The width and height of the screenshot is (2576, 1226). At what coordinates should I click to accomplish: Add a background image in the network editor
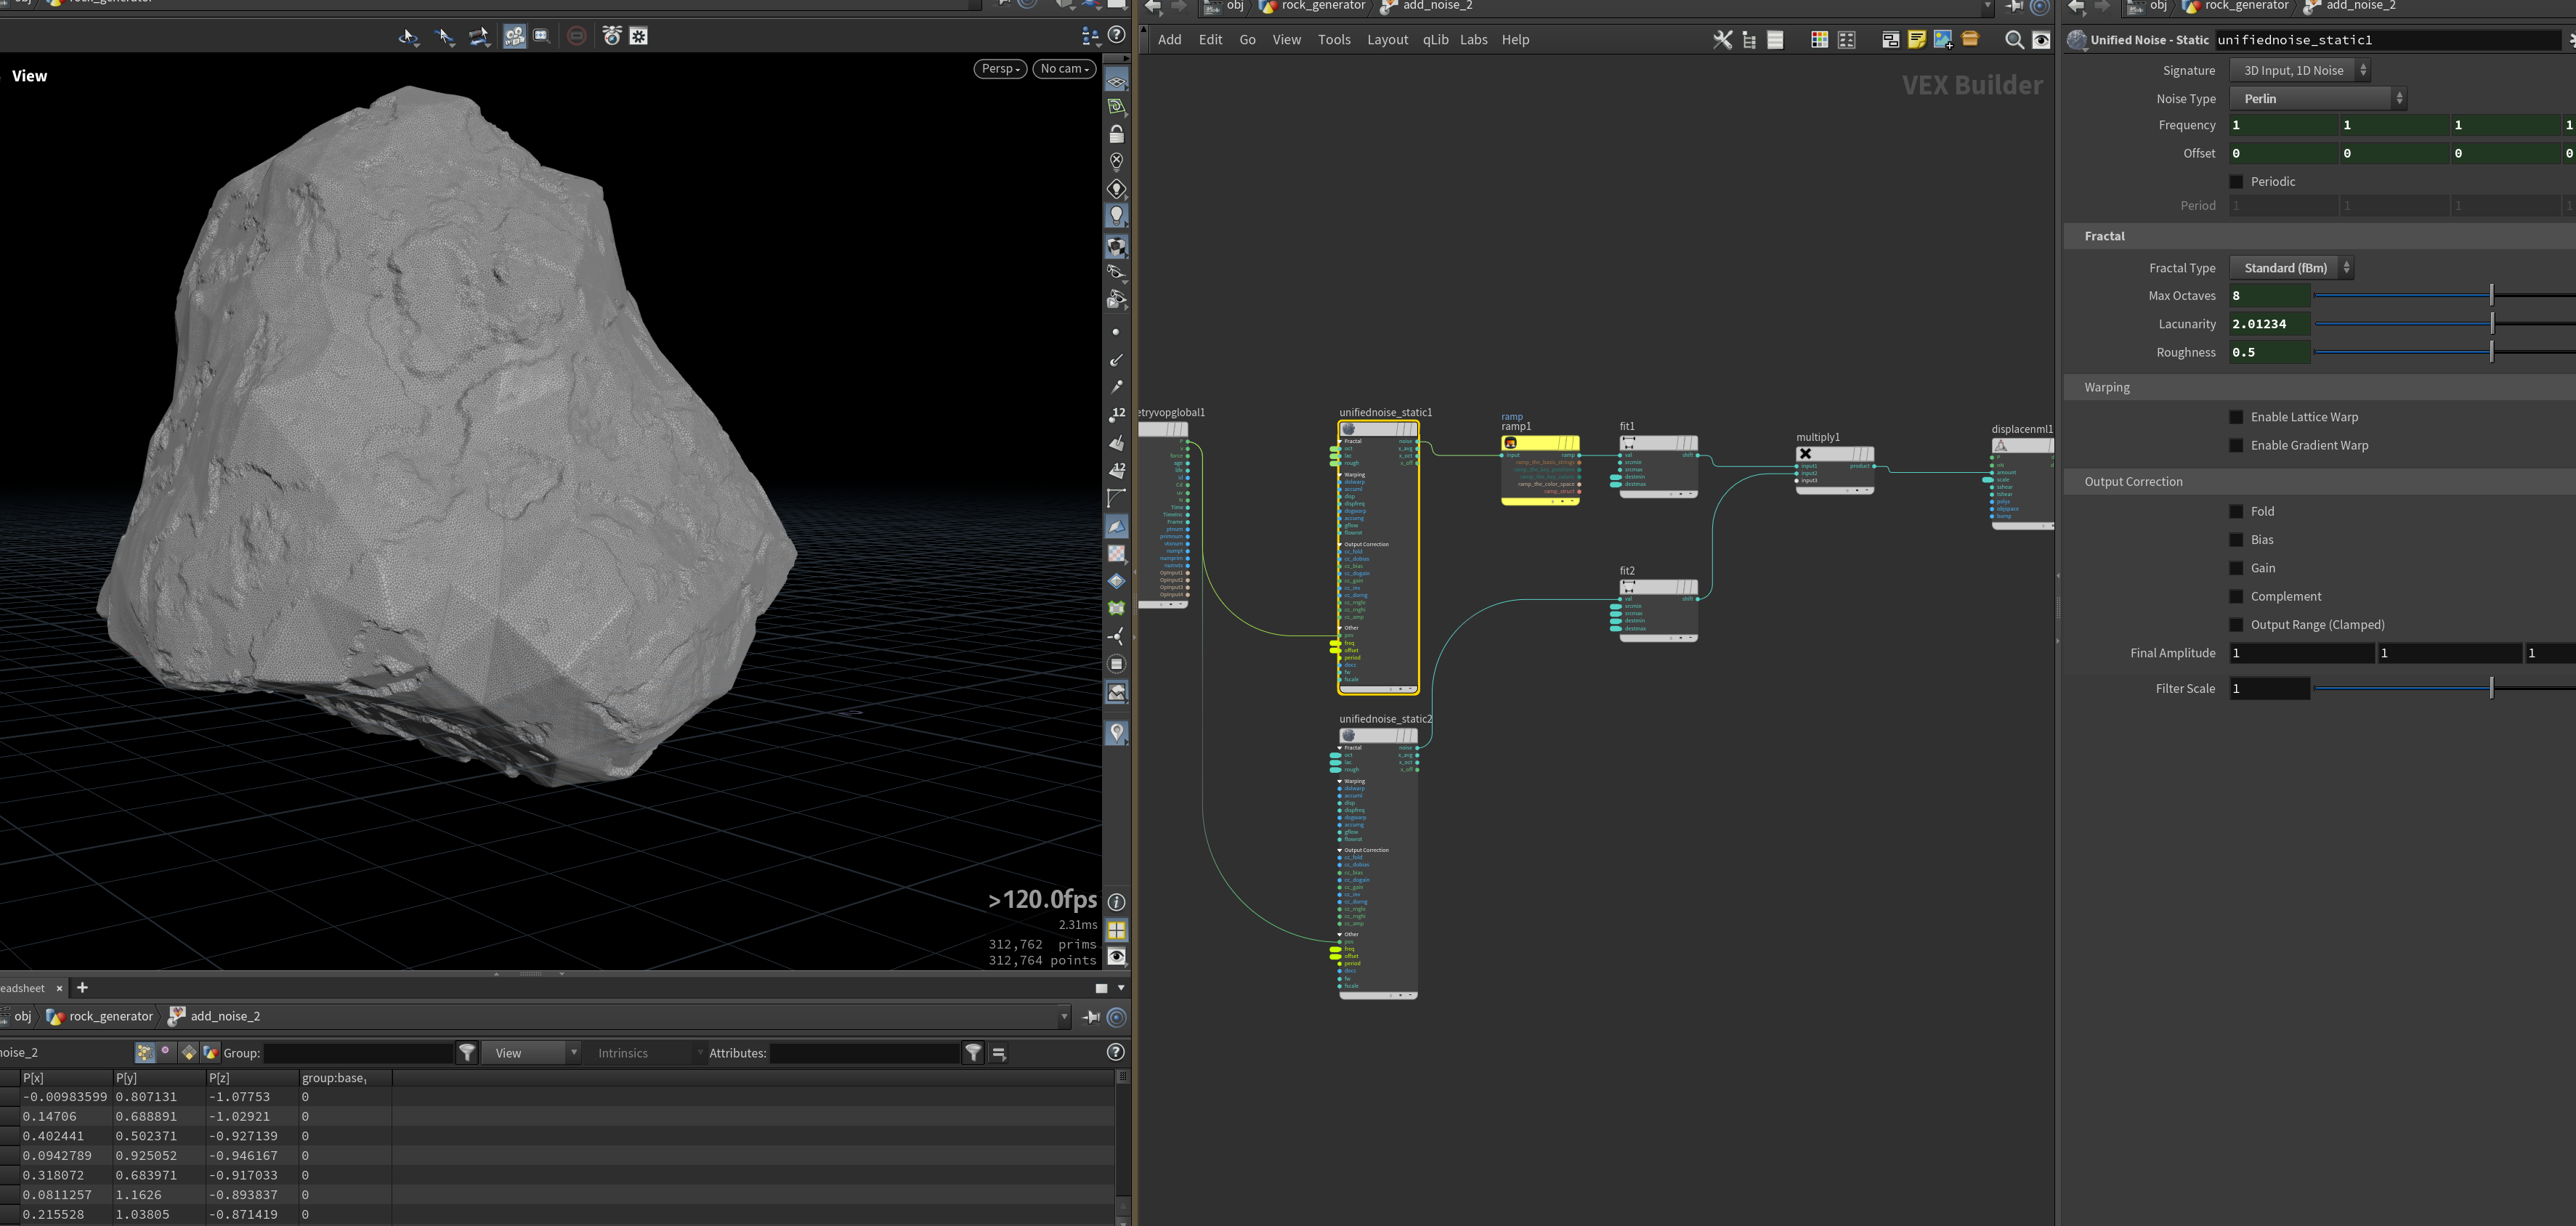[x=1942, y=39]
